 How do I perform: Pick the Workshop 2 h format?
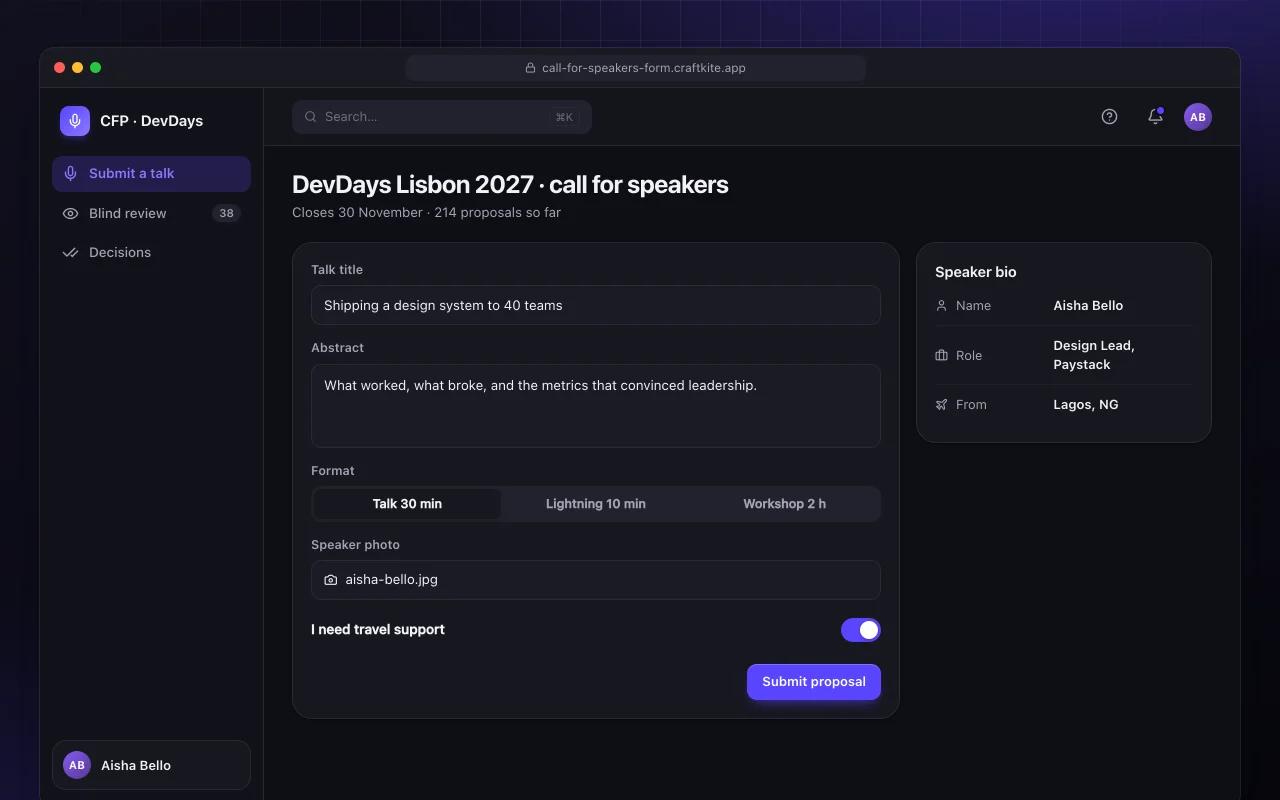785,504
